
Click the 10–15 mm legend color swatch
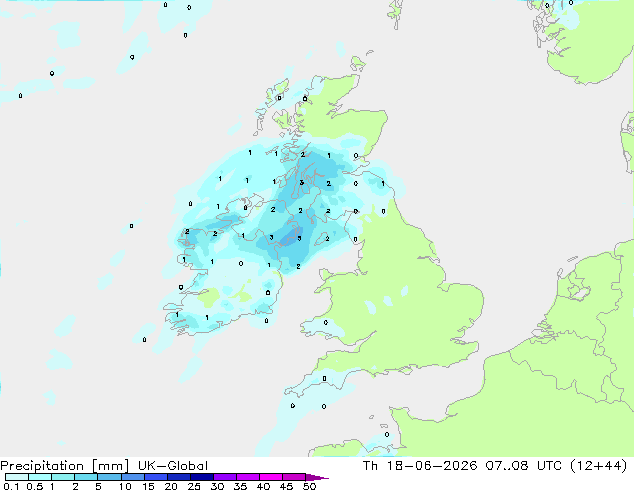click(132, 477)
